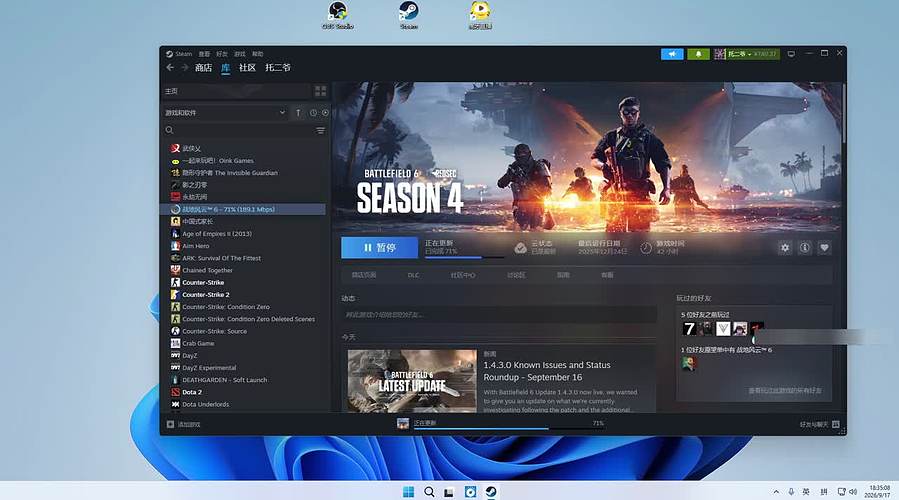899x500 pixels.
Task: Switch to Big Picture mode monitor icon
Action: tap(791, 54)
